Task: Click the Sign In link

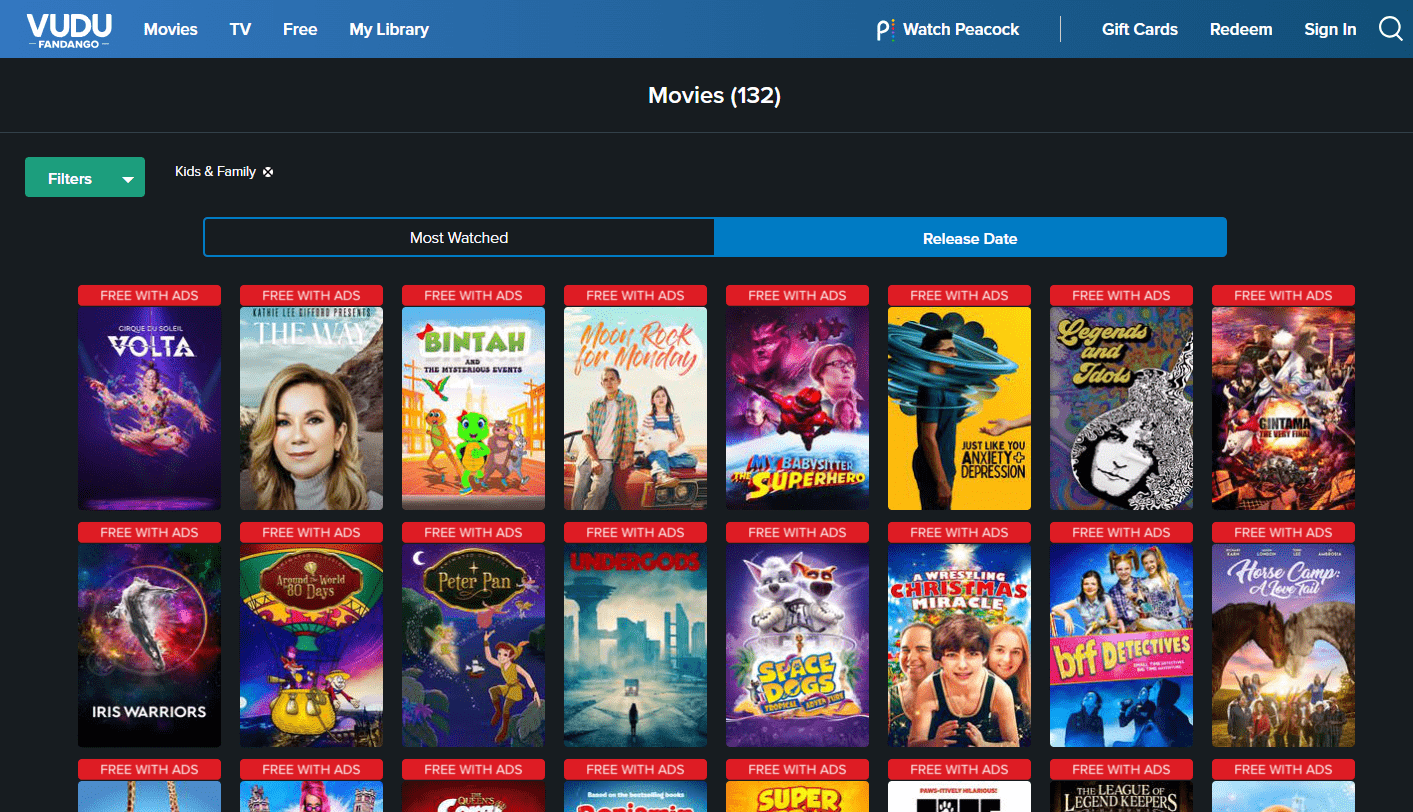Action: (x=1330, y=29)
